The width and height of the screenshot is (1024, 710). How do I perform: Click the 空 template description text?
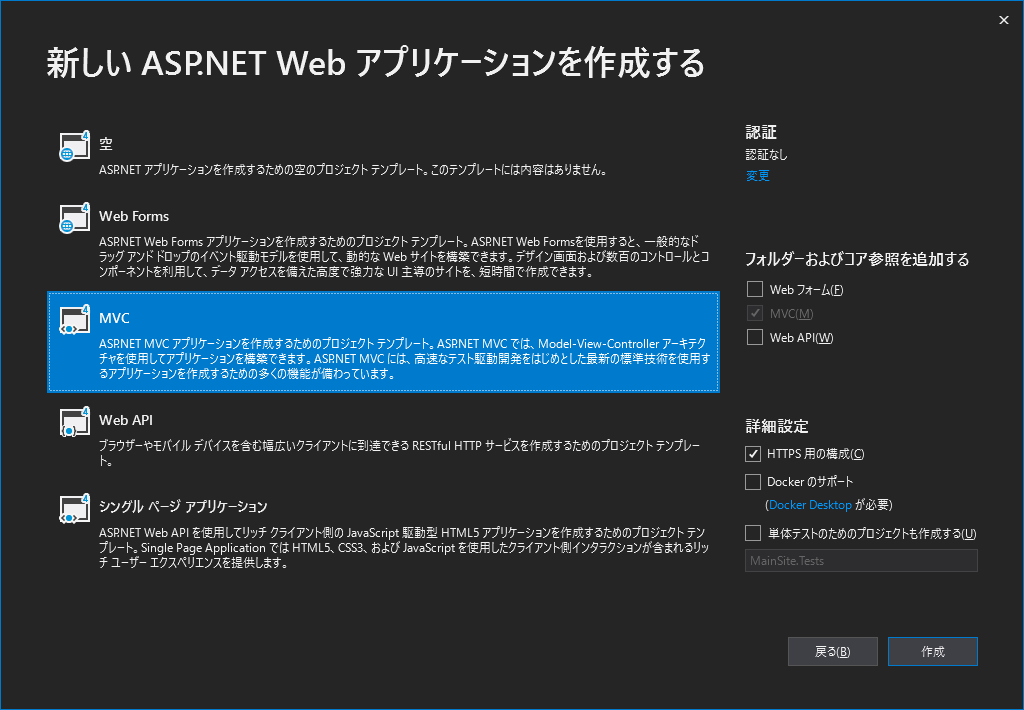pyautogui.click(x=354, y=170)
